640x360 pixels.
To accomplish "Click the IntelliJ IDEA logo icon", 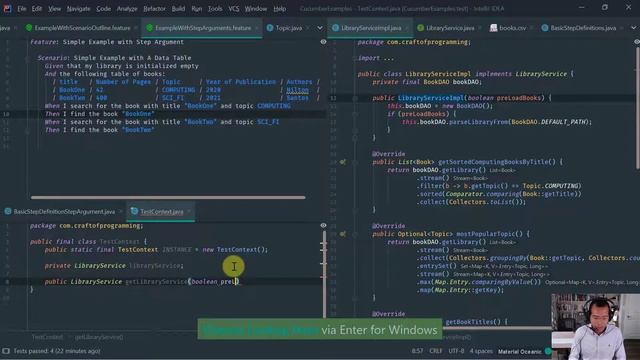I will (x=7, y=8).
